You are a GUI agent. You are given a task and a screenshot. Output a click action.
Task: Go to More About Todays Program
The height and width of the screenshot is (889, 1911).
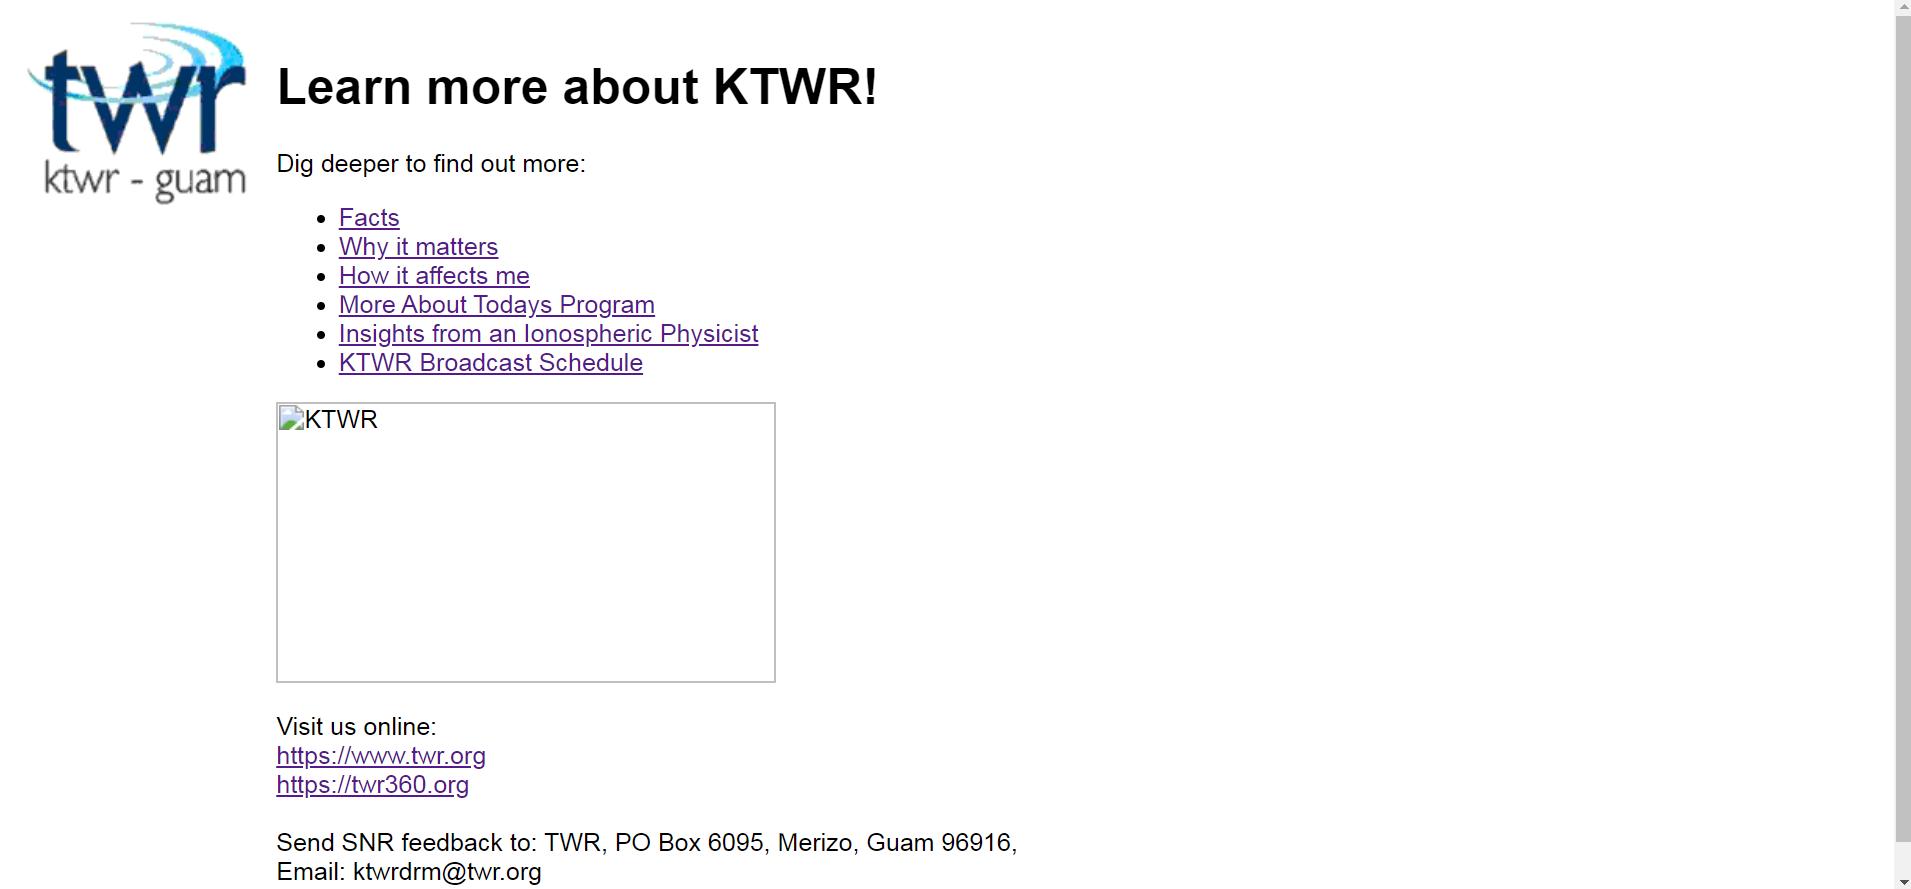click(x=497, y=305)
